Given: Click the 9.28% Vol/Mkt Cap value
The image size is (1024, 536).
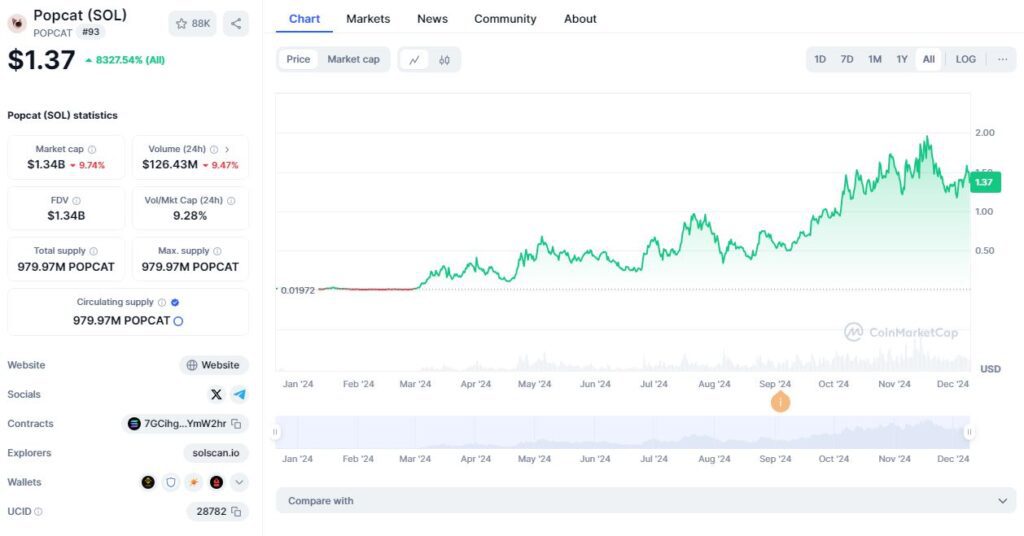Looking at the screenshot, I should (x=190, y=216).
